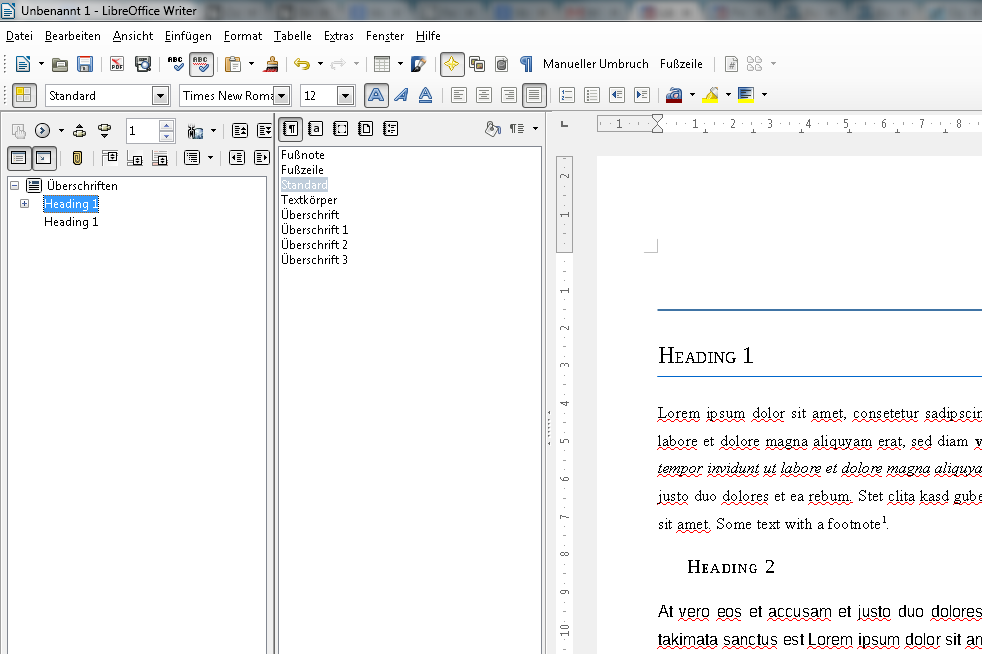The width and height of the screenshot is (982, 654).
Task: Click the Manueller Umbruch button
Action: 596,64
